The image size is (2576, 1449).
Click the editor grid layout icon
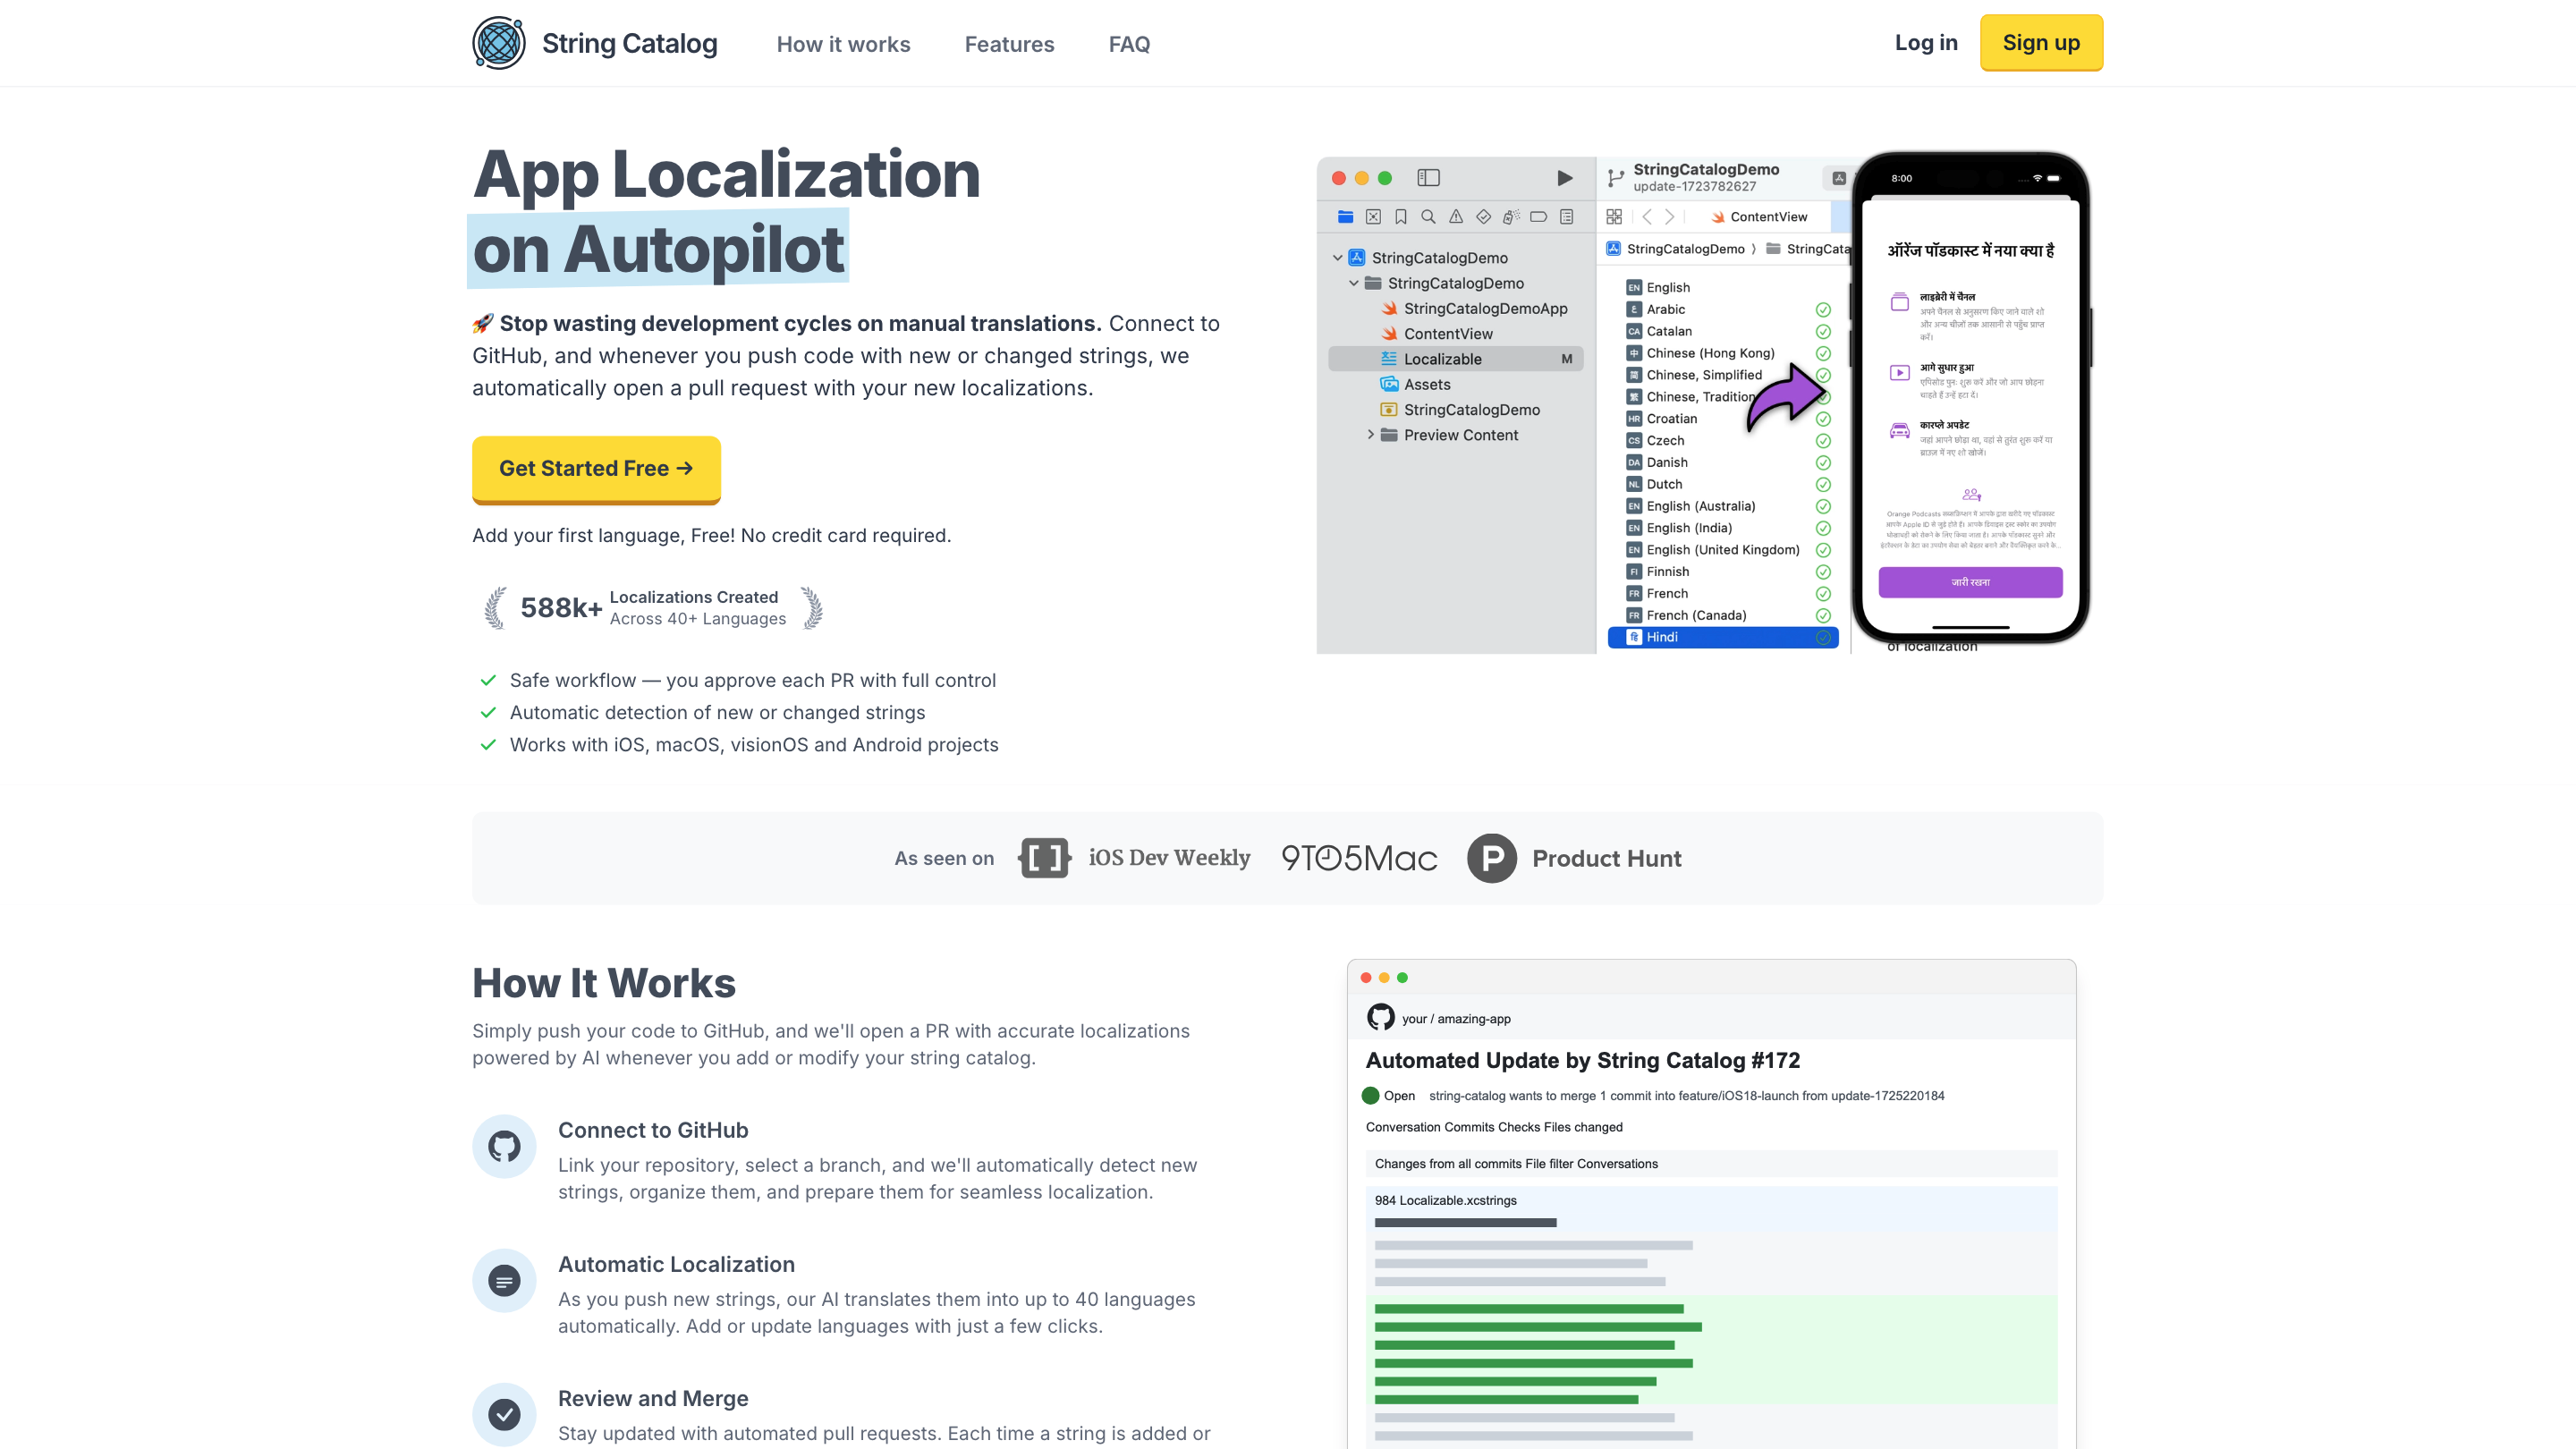pyautogui.click(x=1614, y=217)
